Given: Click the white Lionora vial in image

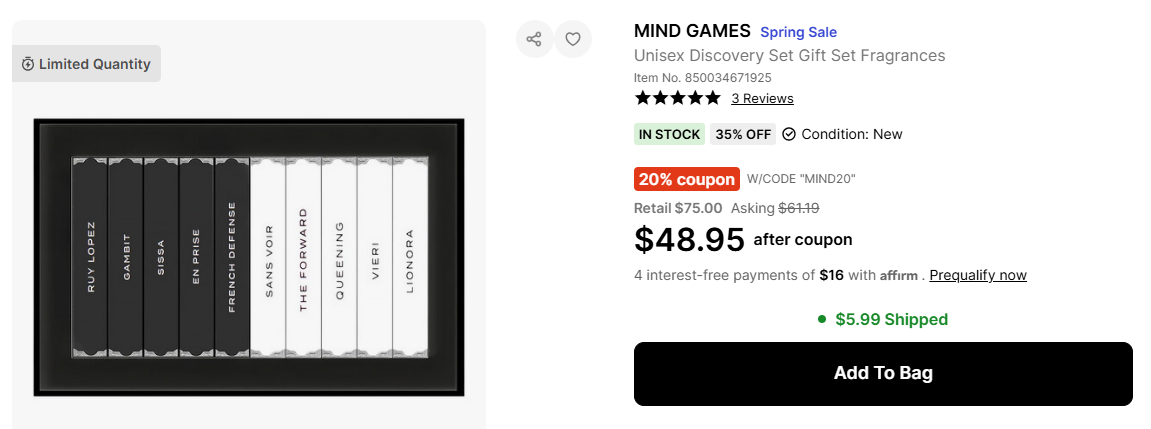Looking at the screenshot, I should (410, 257).
